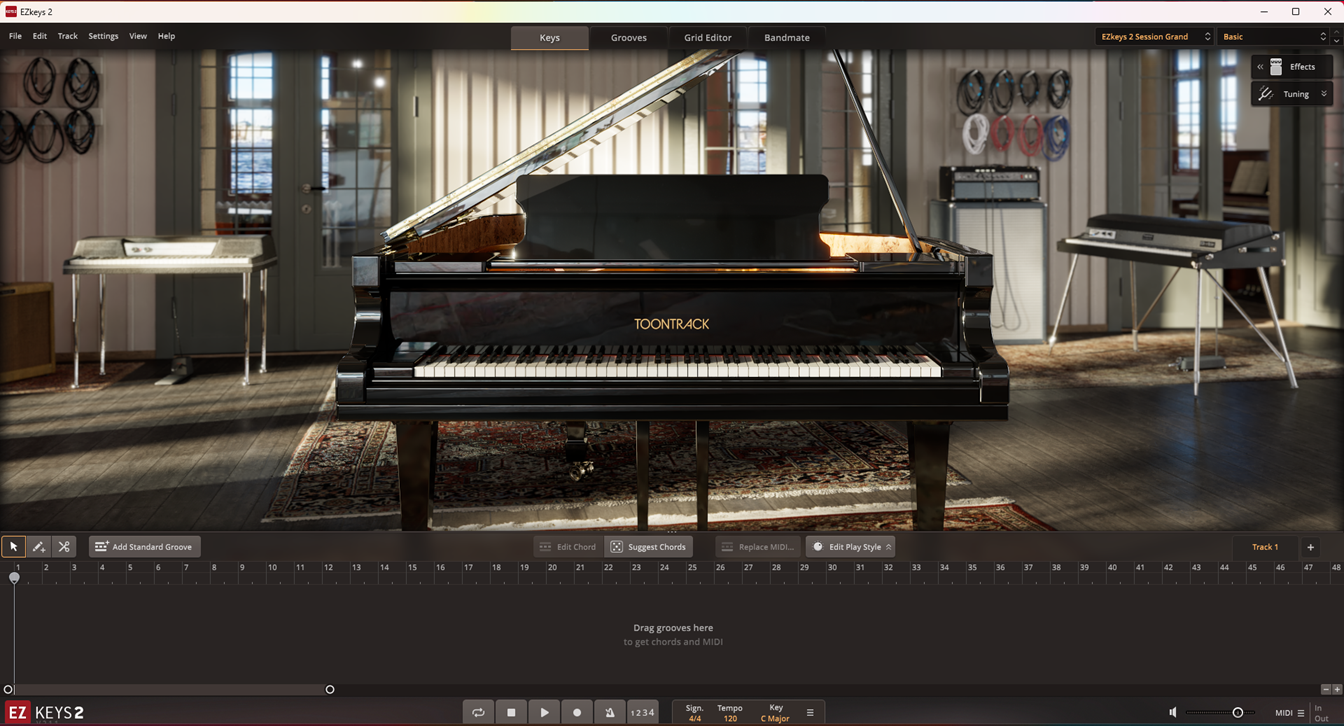Viewport: 1344px width, 726px height.
Task: Open the Settings menu
Action: click(x=103, y=36)
